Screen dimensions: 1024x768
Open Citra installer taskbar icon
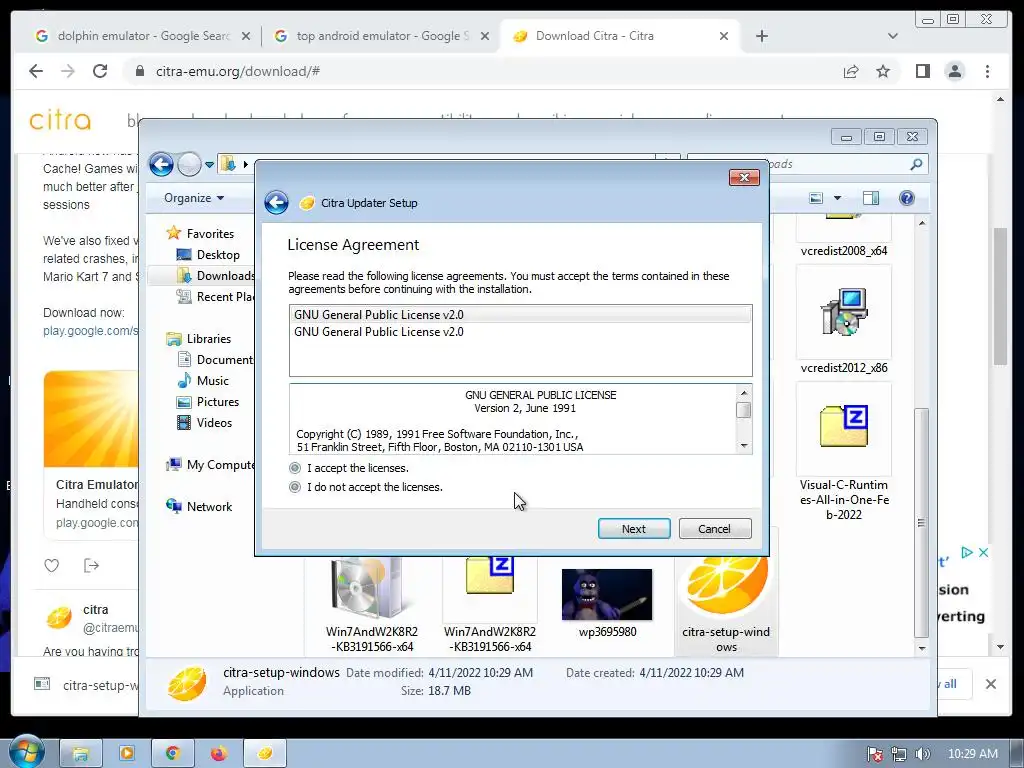[264, 754]
